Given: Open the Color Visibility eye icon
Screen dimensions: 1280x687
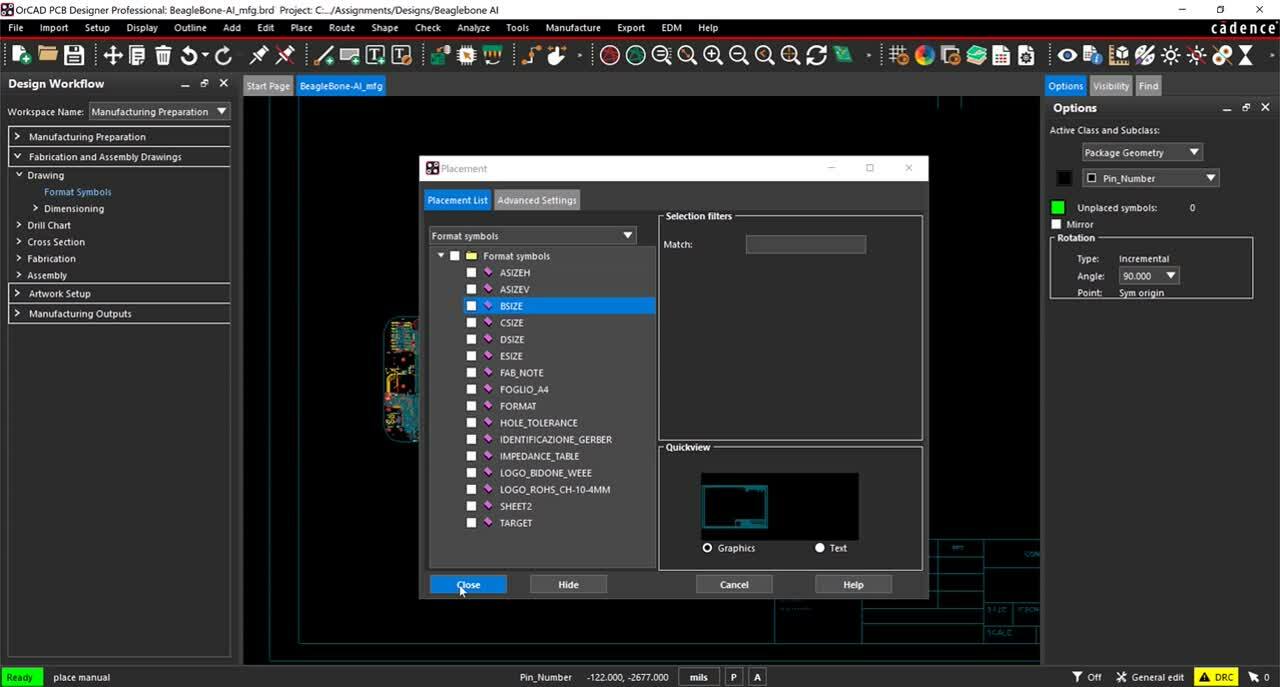Looking at the screenshot, I should tap(1067, 54).
